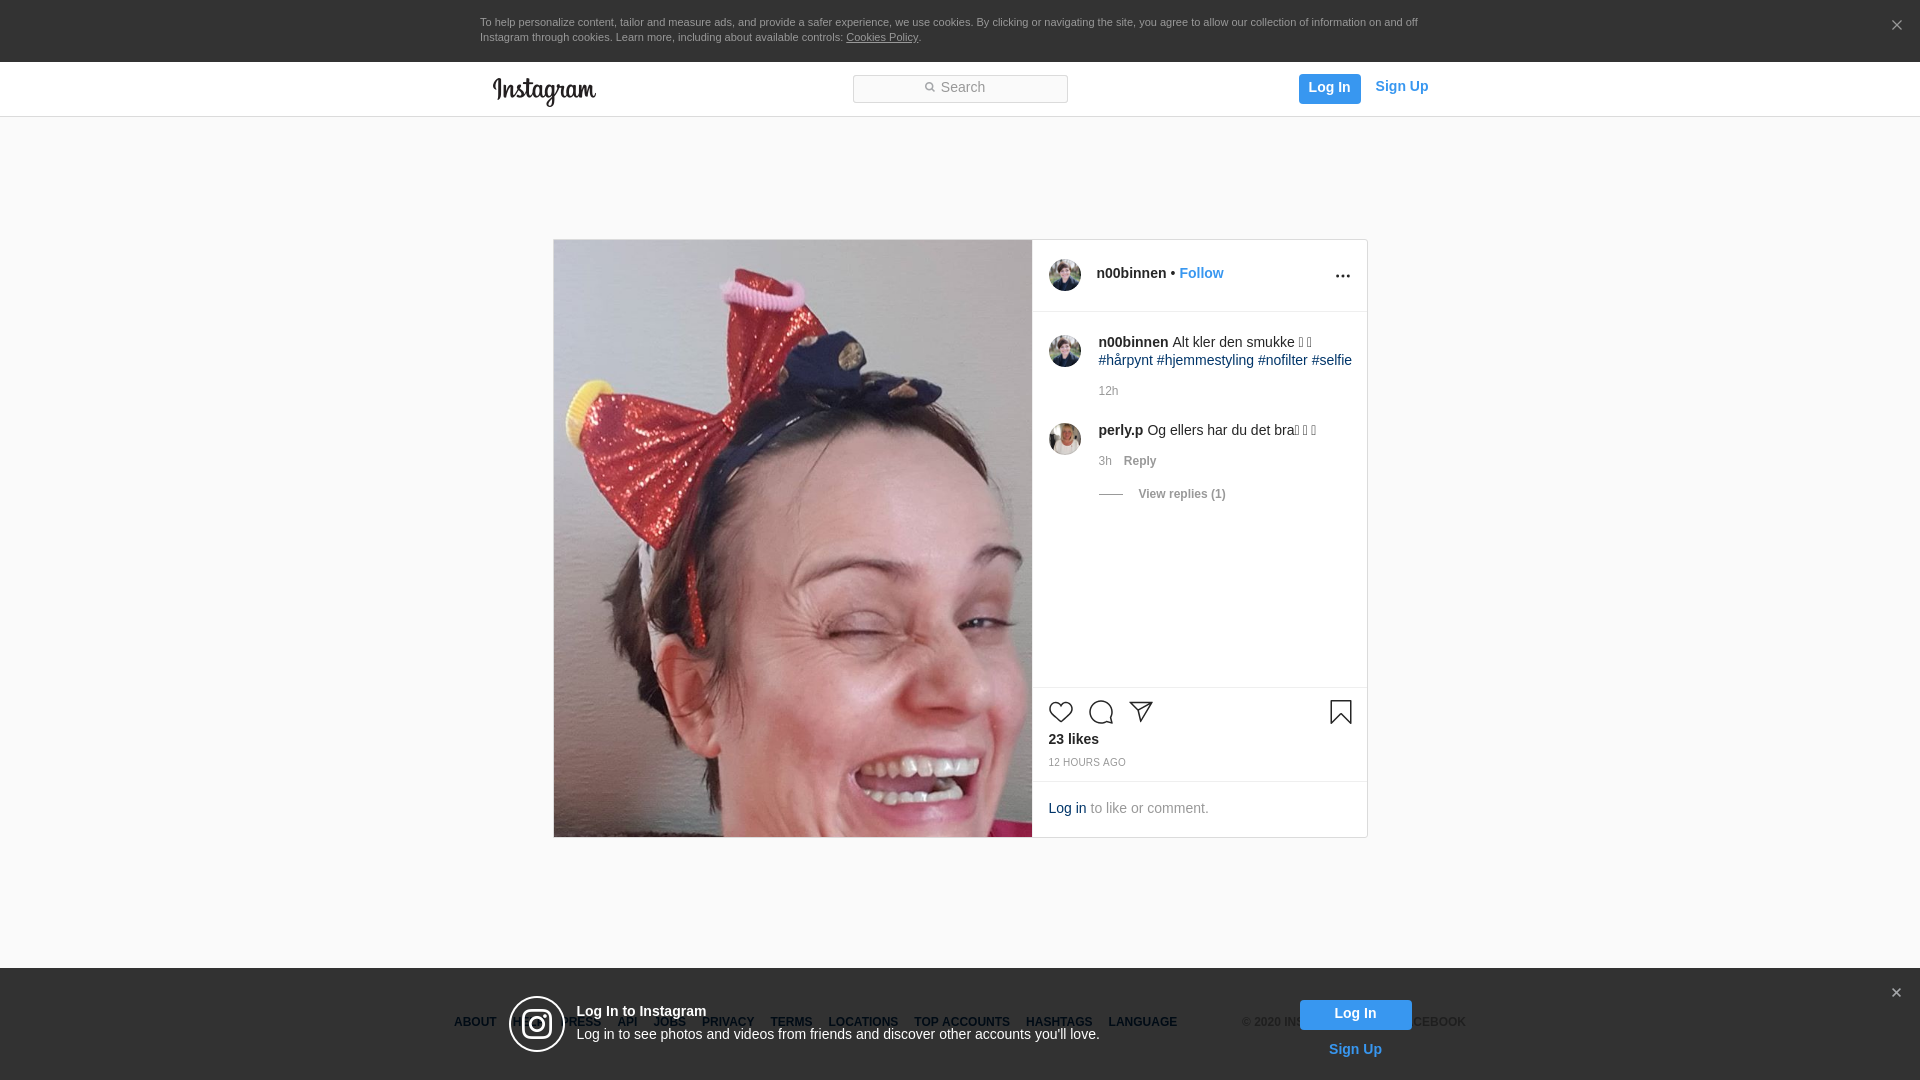Open TOP ACCOUNTS footer menu item
Screen dimensions: 1920x1080
tap(961, 1022)
